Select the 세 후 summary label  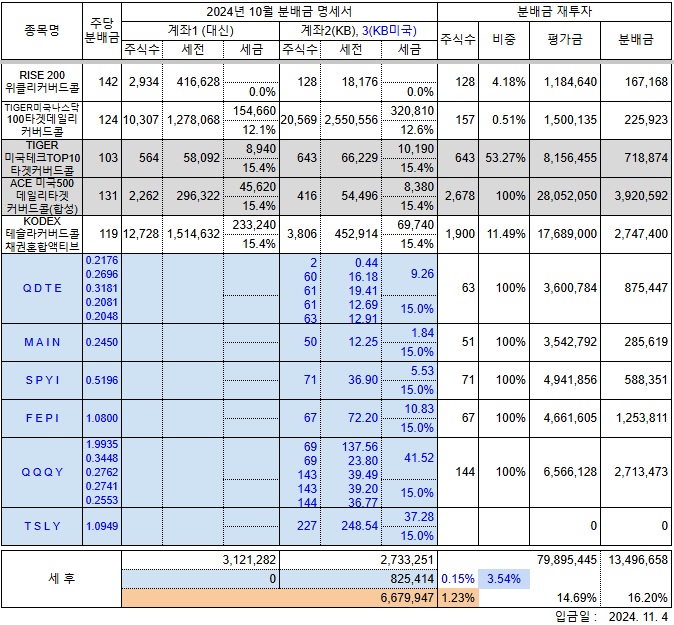61,579
